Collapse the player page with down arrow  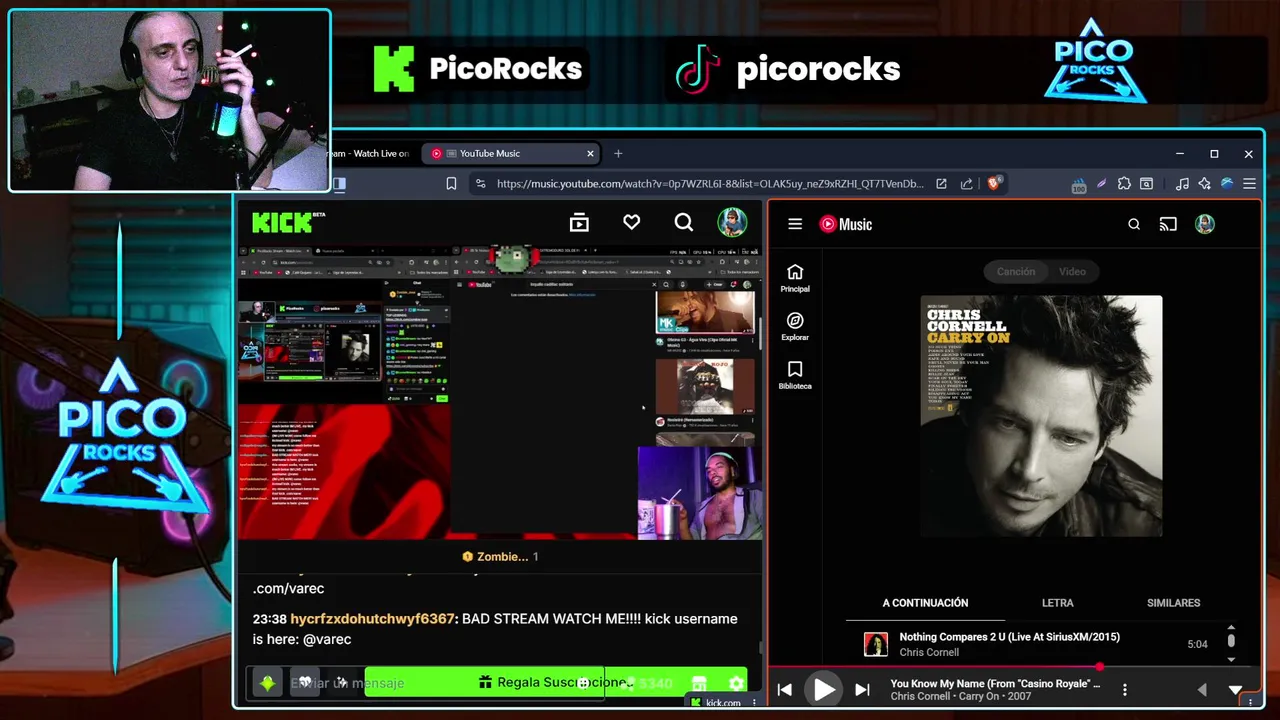1235,690
